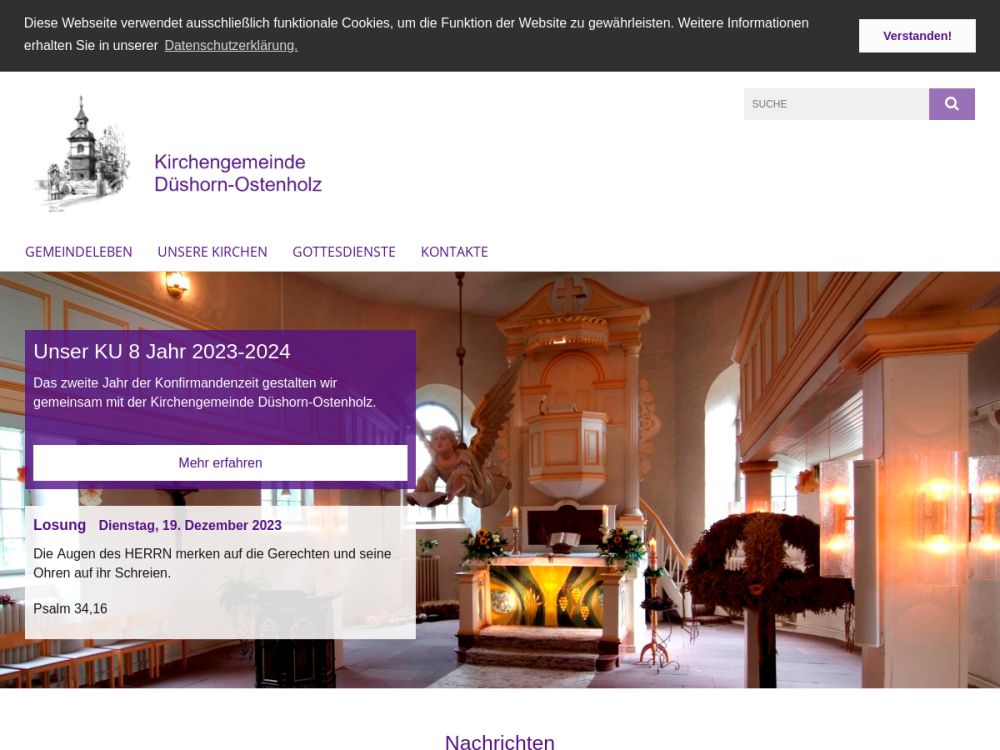
Task: Click Kirchengemeinde Düshorn-Ostenholz site title
Action: click(x=238, y=173)
